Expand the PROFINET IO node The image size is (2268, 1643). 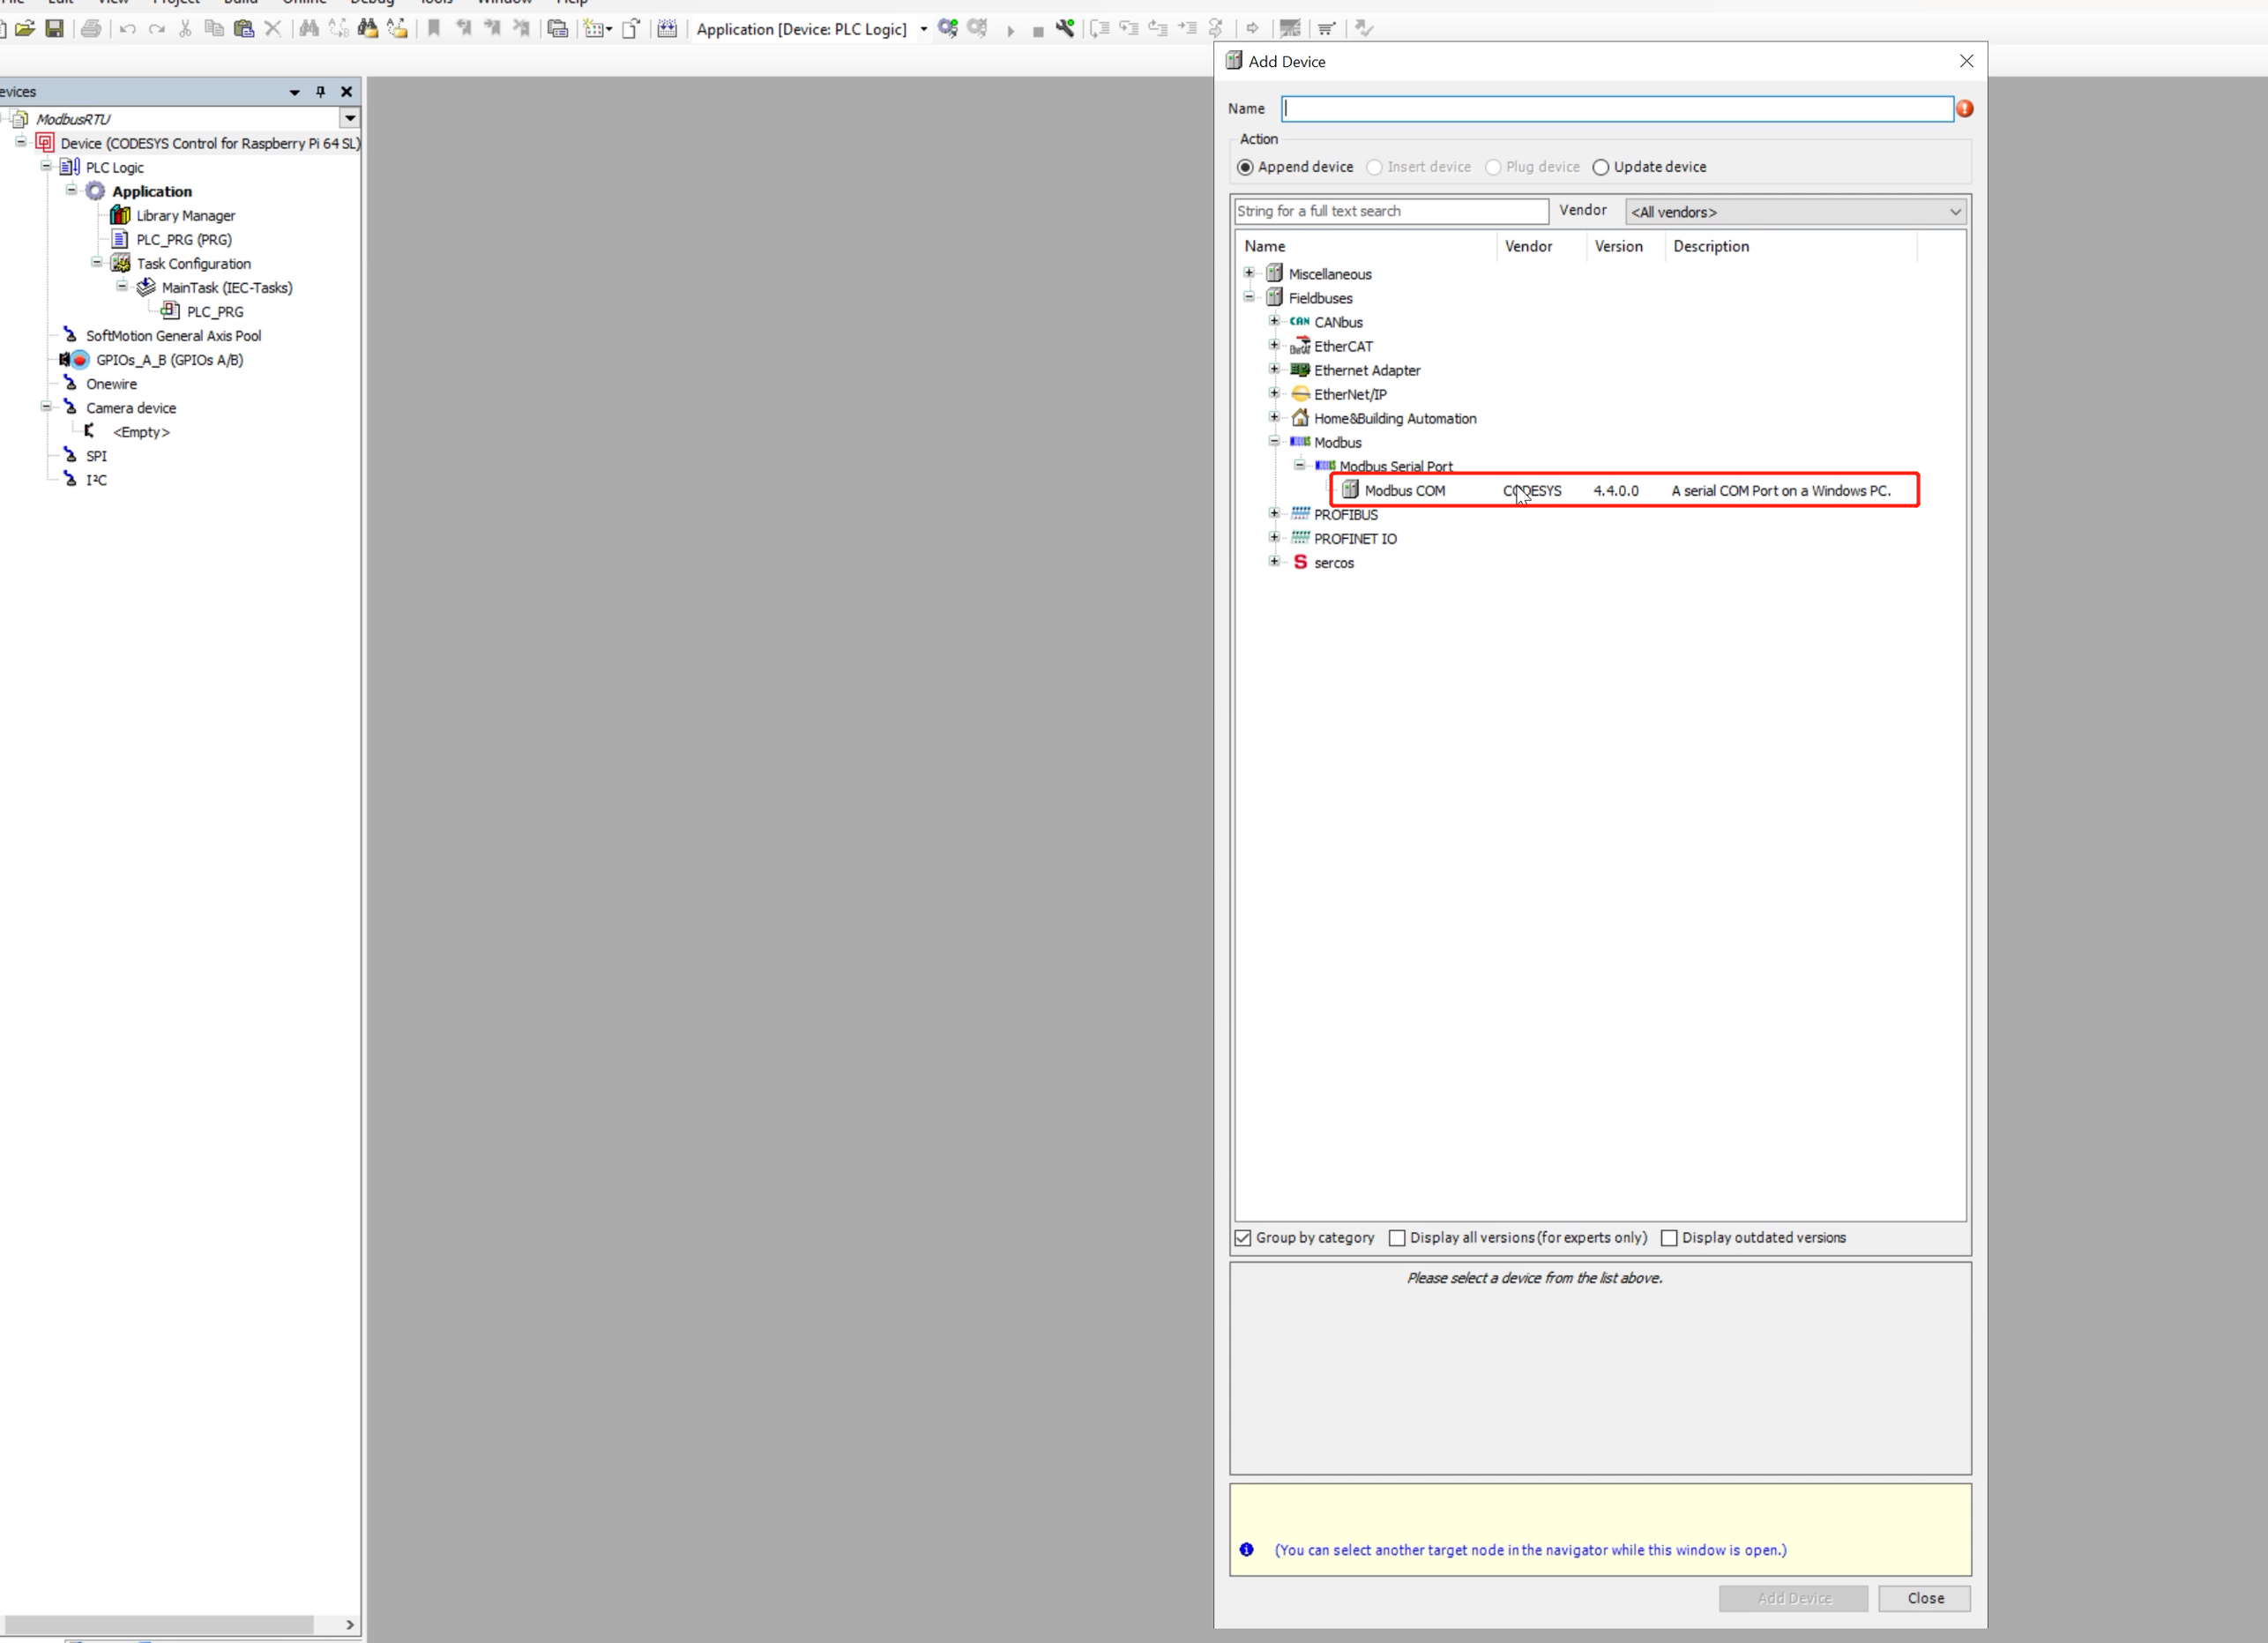[x=1274, y=537]
